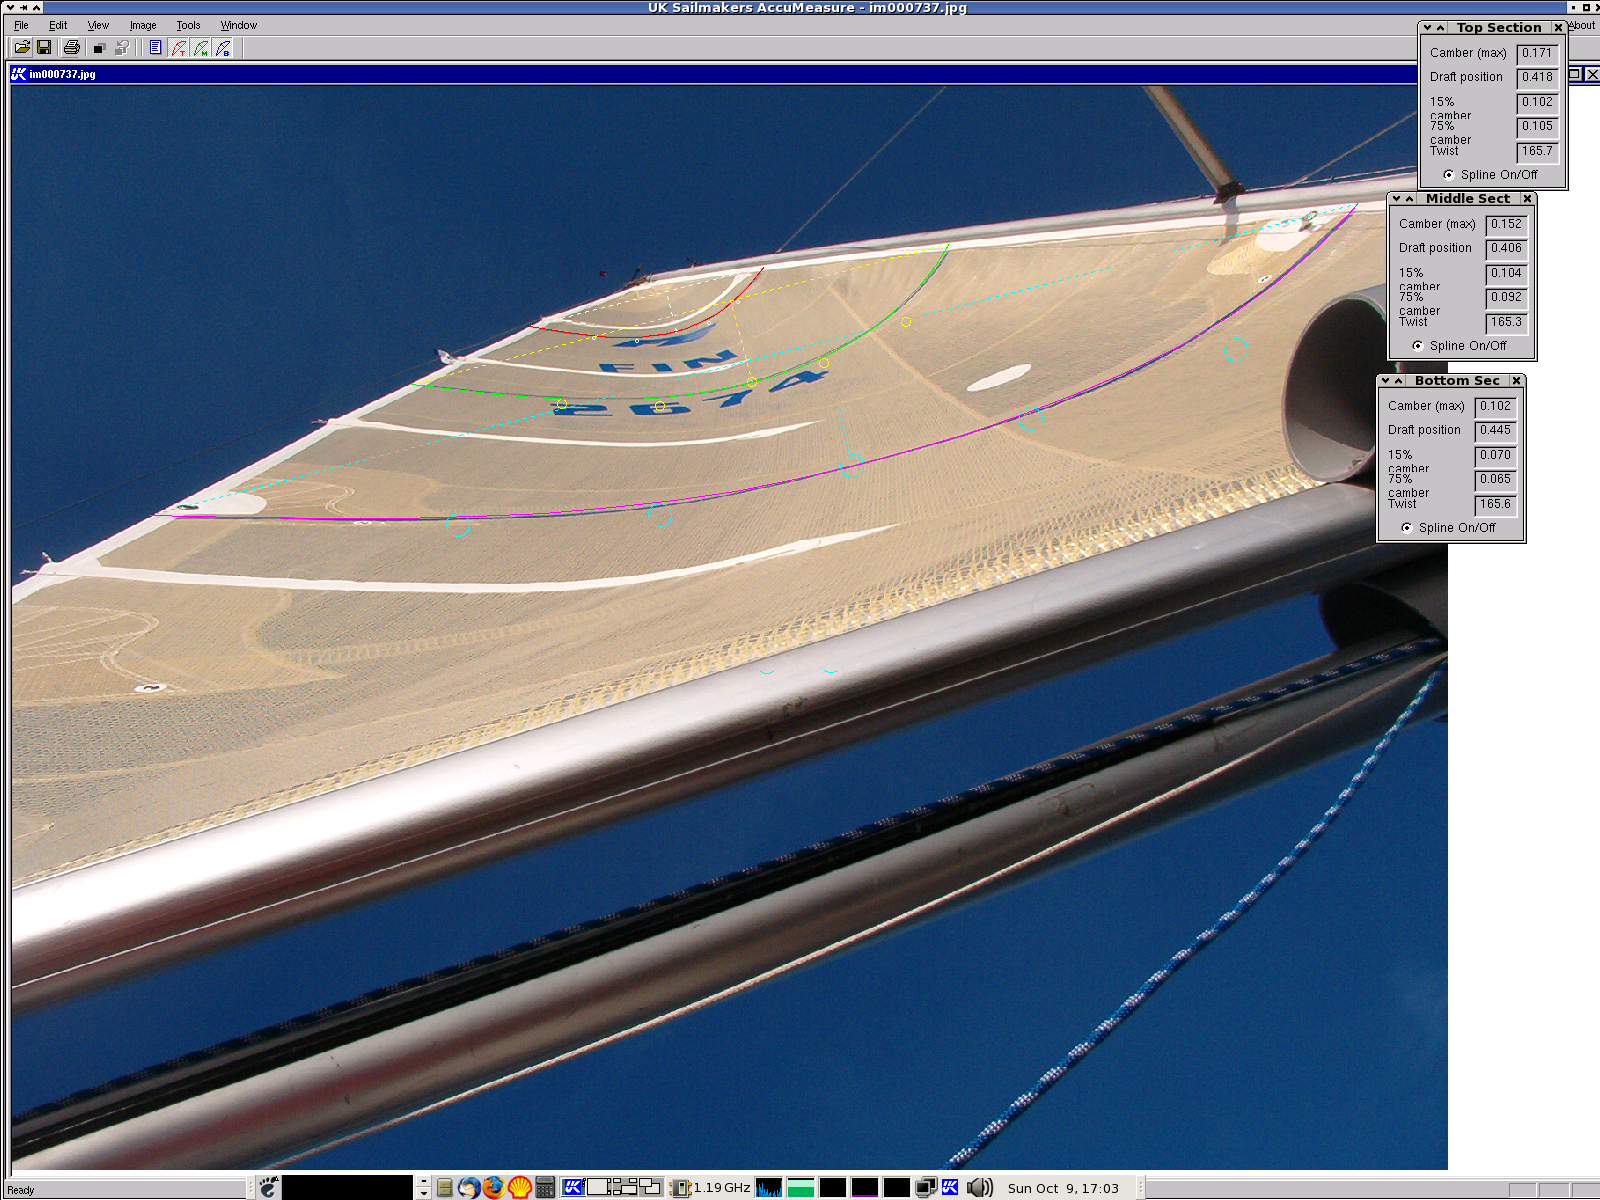The height and width of the screenshot is (1200, 1600).
Task: Click Bottom Sec panel up arrow
Action: [x=1399, y=381]
